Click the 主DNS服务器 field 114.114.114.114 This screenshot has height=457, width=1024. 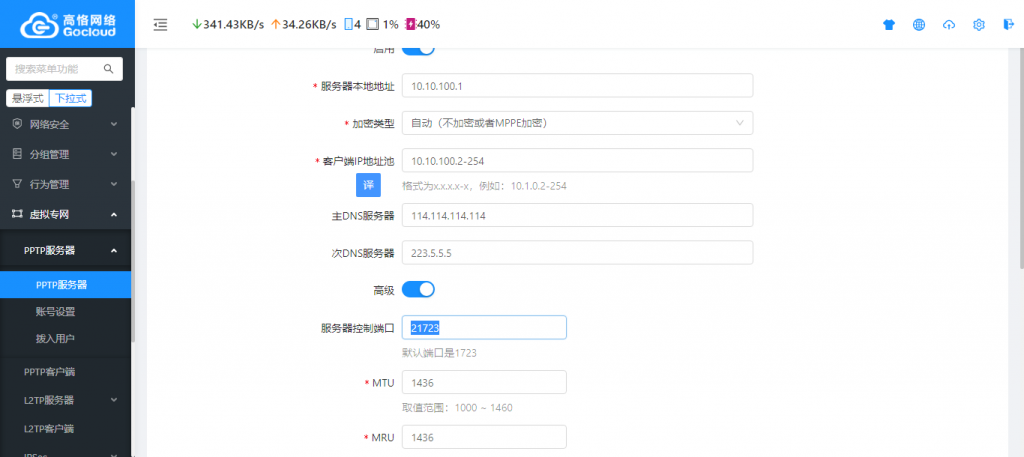pyautogui.click(x=577, y=215)
